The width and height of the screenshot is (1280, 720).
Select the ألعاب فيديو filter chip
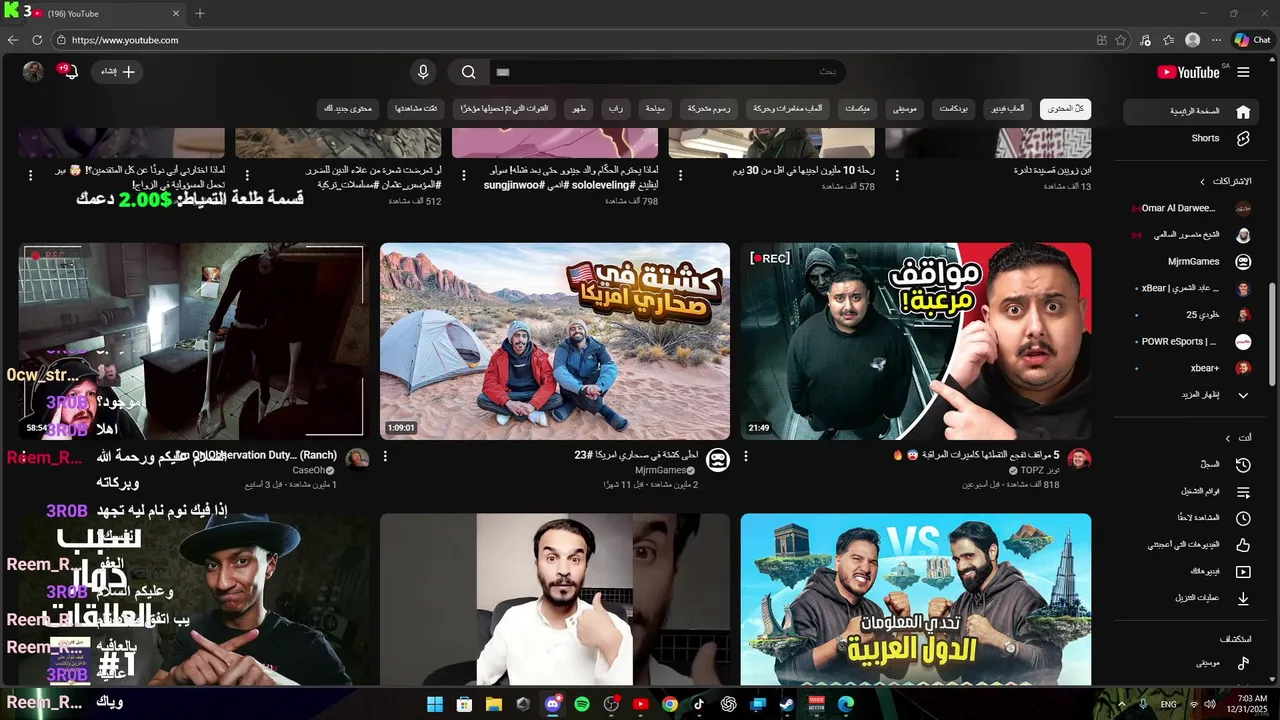pyautogui.click(x=1008, y=108)
